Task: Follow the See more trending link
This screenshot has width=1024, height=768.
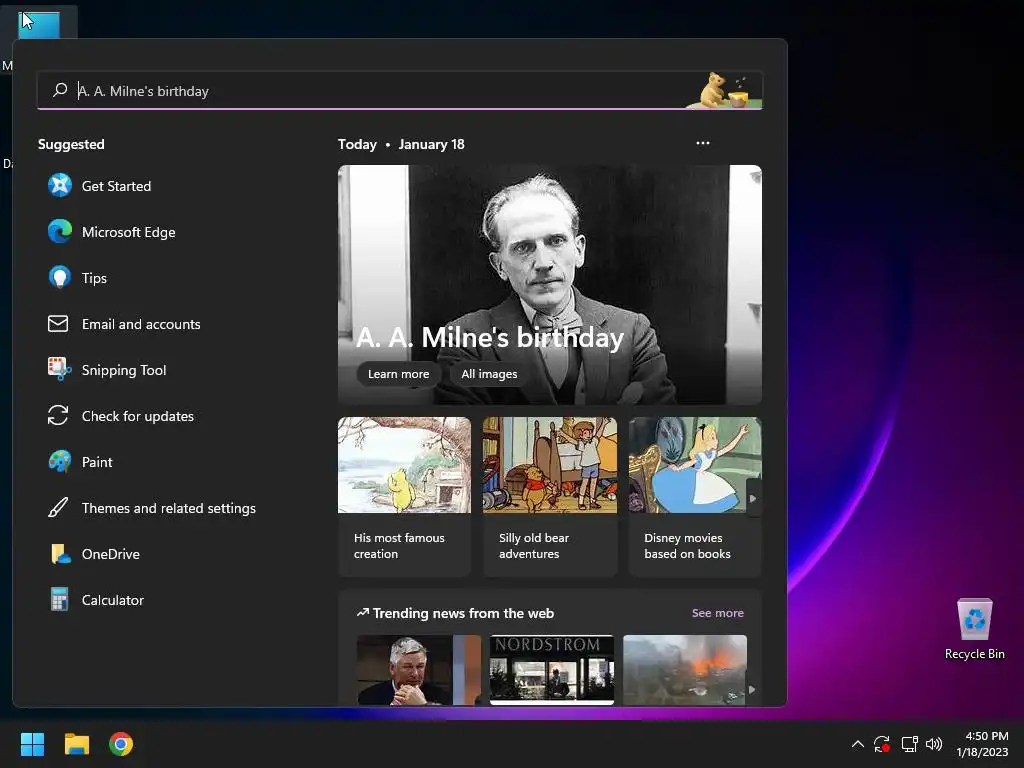Action: (x=718, y=613)
